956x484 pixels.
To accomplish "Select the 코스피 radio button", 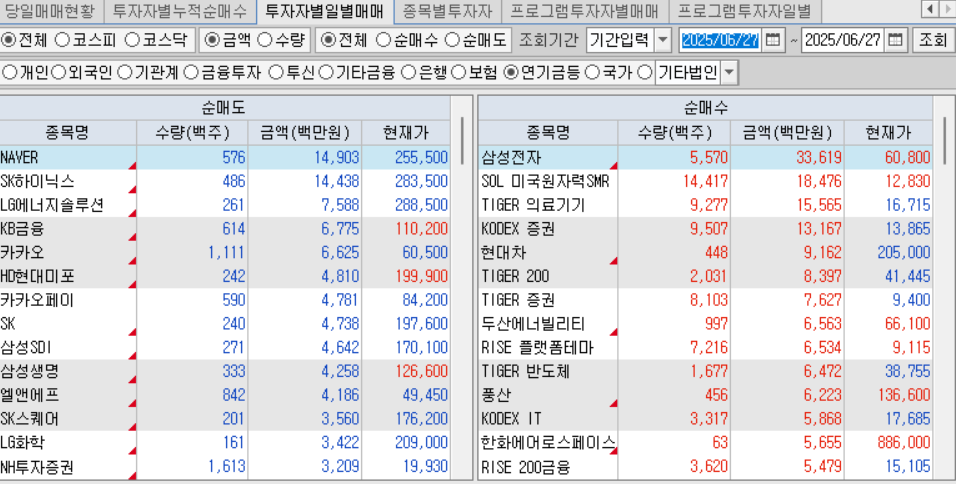I will click(x=62, y=40).
